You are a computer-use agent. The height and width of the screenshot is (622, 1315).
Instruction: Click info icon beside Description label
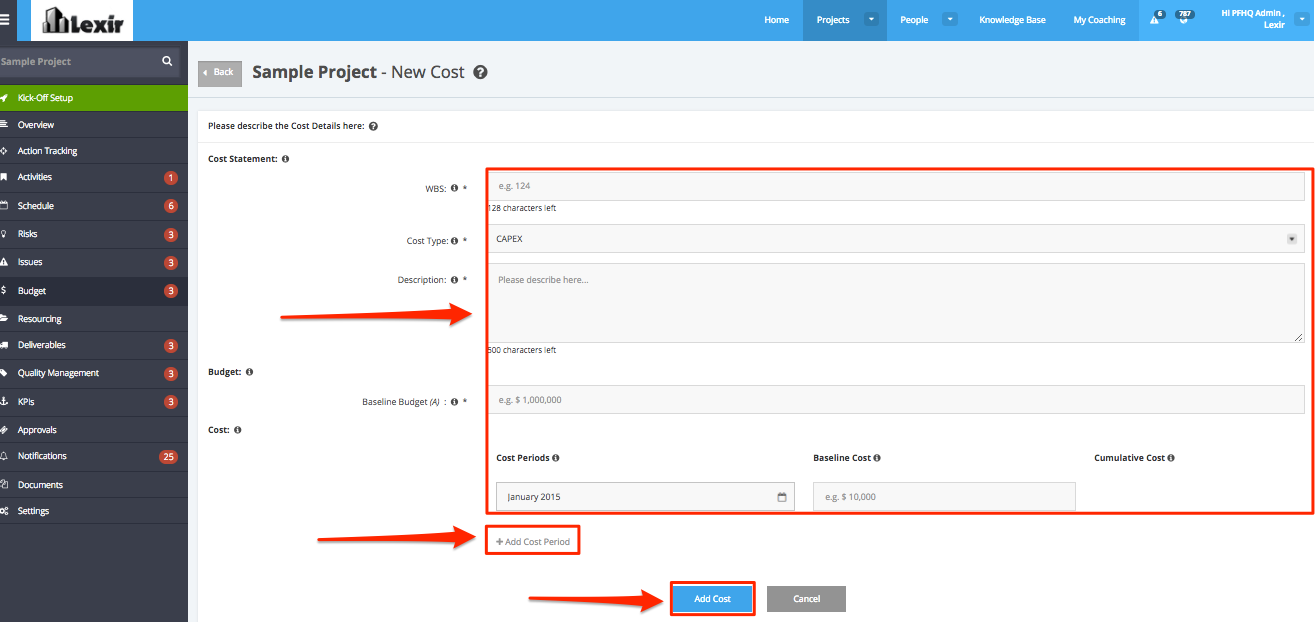(454, 280)
